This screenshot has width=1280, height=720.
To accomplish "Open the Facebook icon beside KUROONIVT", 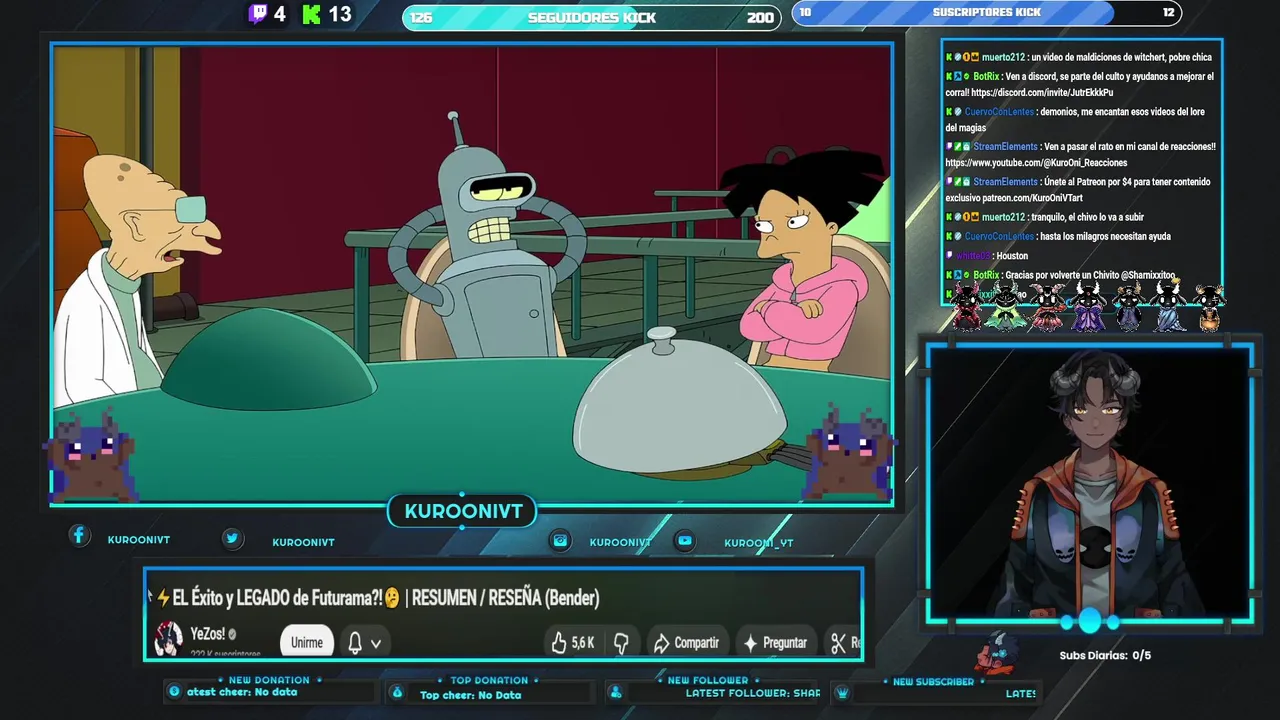I will (x=79, y=536).
